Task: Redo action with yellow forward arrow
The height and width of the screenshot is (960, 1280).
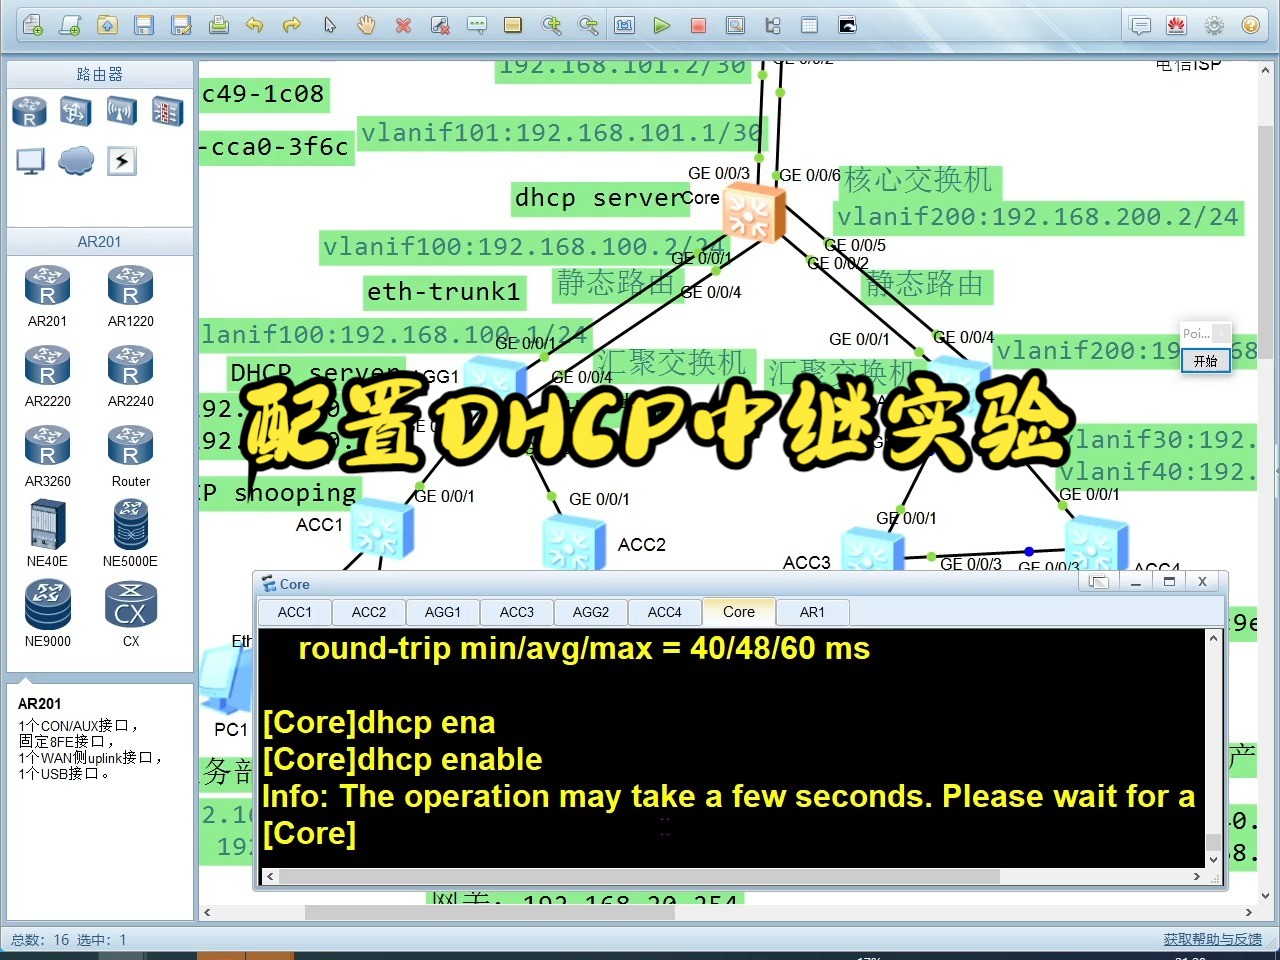Action: [x=292, y=25]
